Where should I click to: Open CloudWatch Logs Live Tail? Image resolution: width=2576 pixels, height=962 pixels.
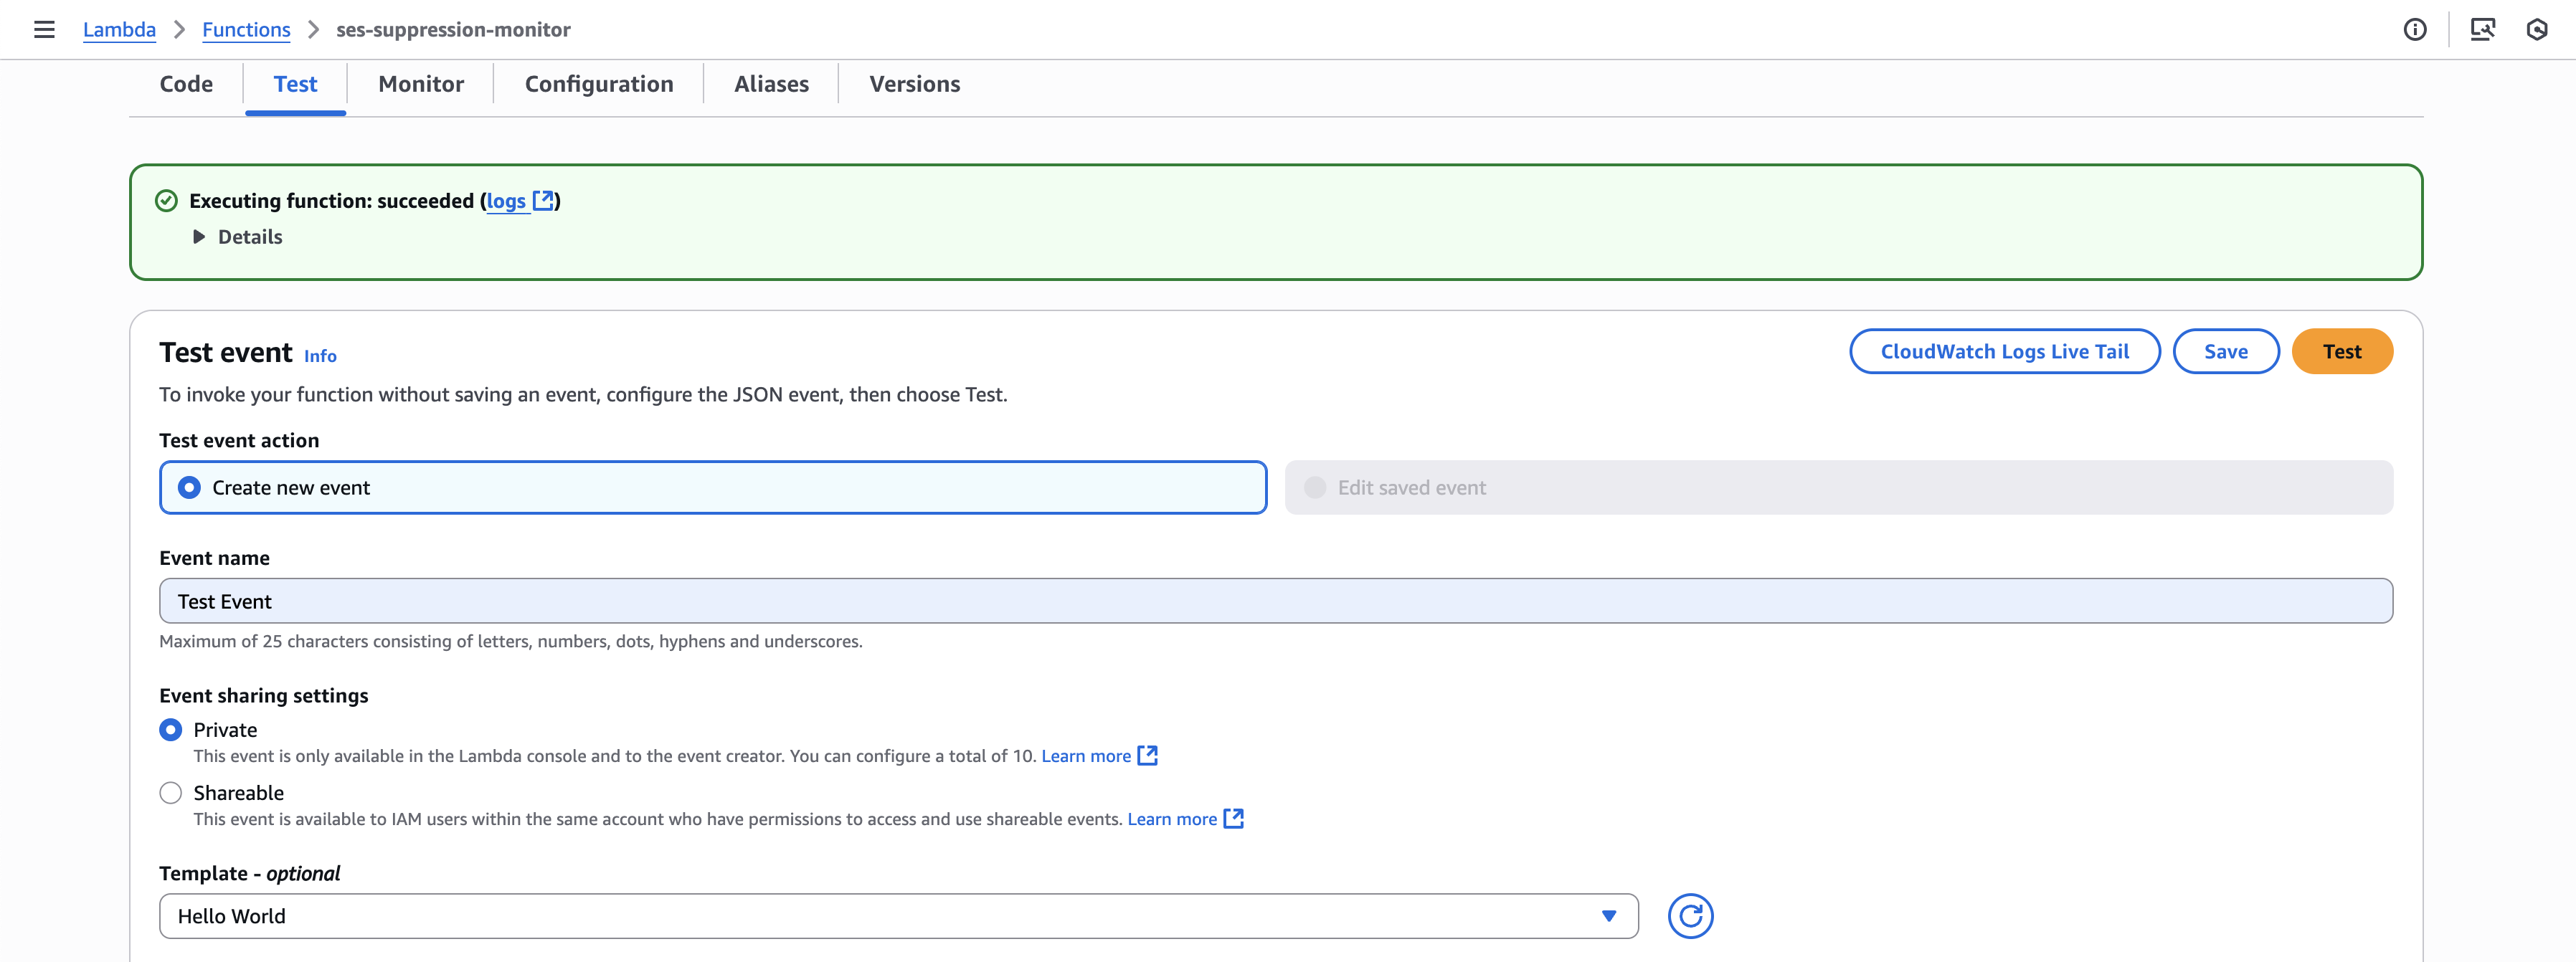point(2004,351)
